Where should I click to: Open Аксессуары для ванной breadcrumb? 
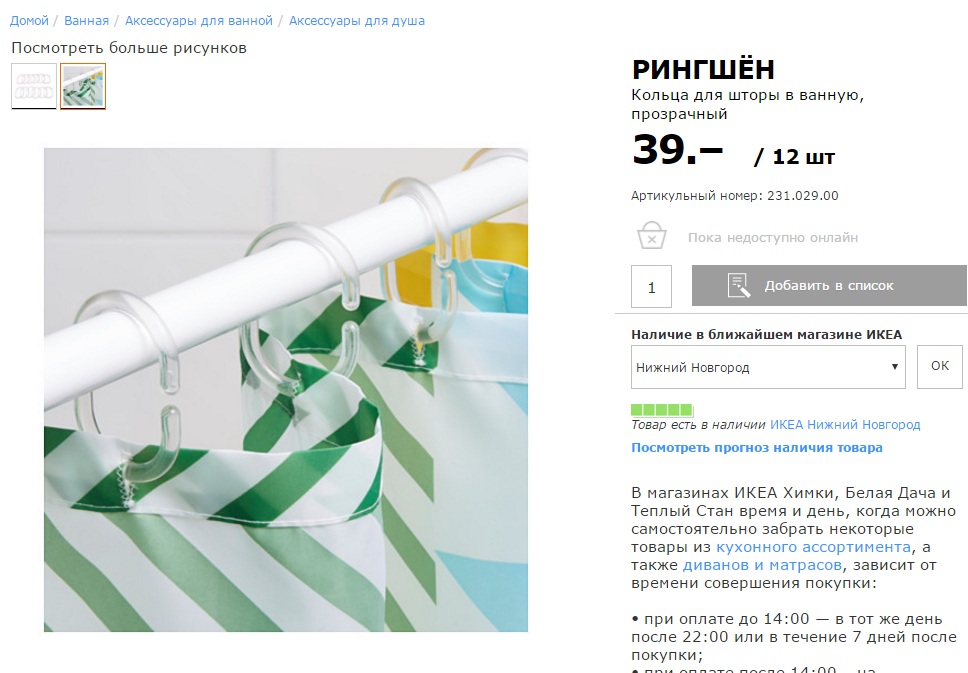click(199, 21)
